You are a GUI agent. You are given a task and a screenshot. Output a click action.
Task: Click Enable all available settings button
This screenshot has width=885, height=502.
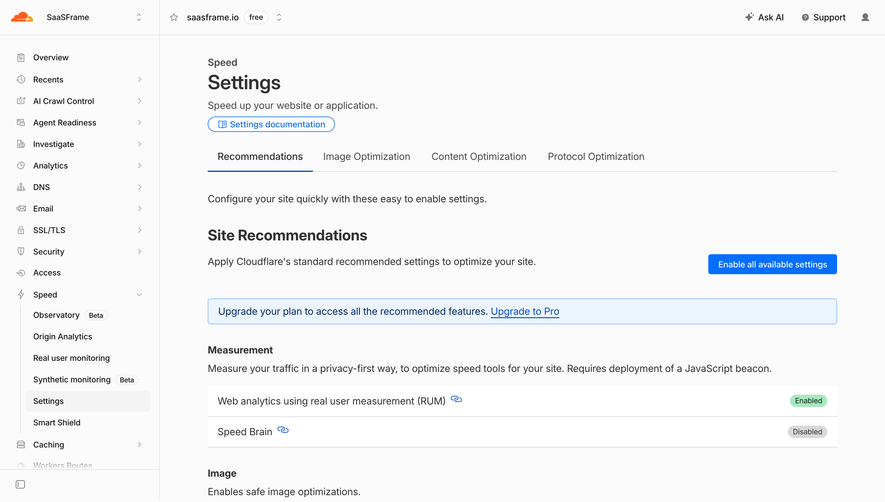(772, 264)
